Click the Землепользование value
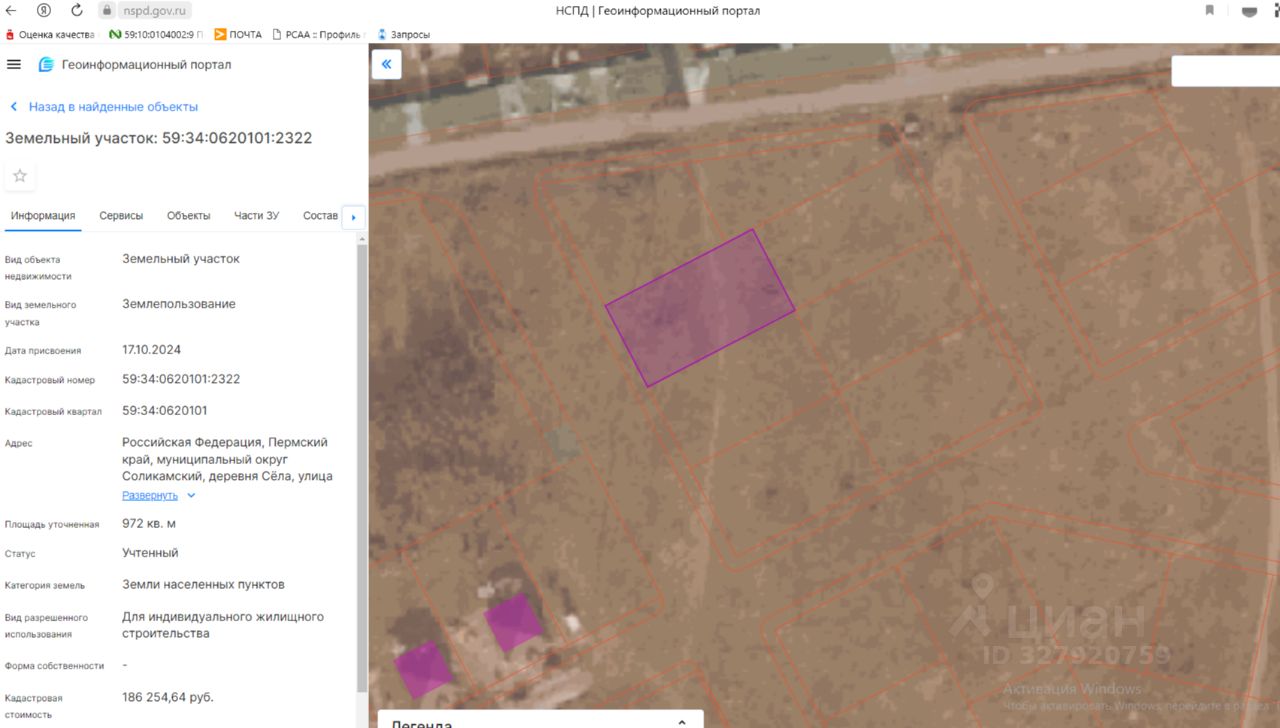 179,304
